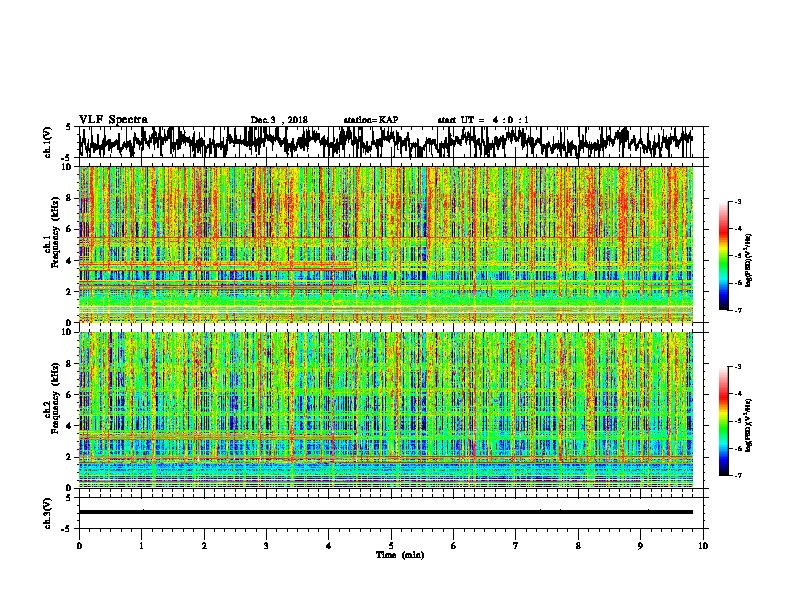Click the "6" kHz tick on the ch.2 frequency axis
The height and width of the screenshot is (612, 792).
pos(69,395)
